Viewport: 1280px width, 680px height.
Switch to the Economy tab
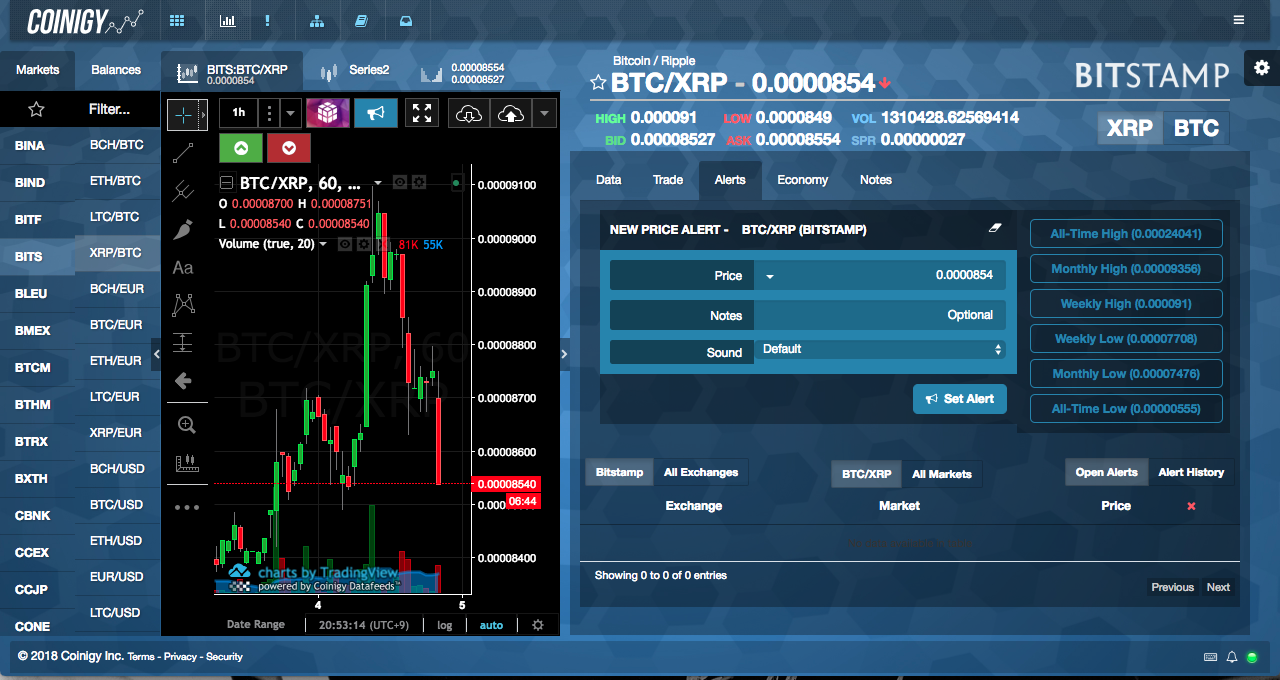(x=803, y=180)
